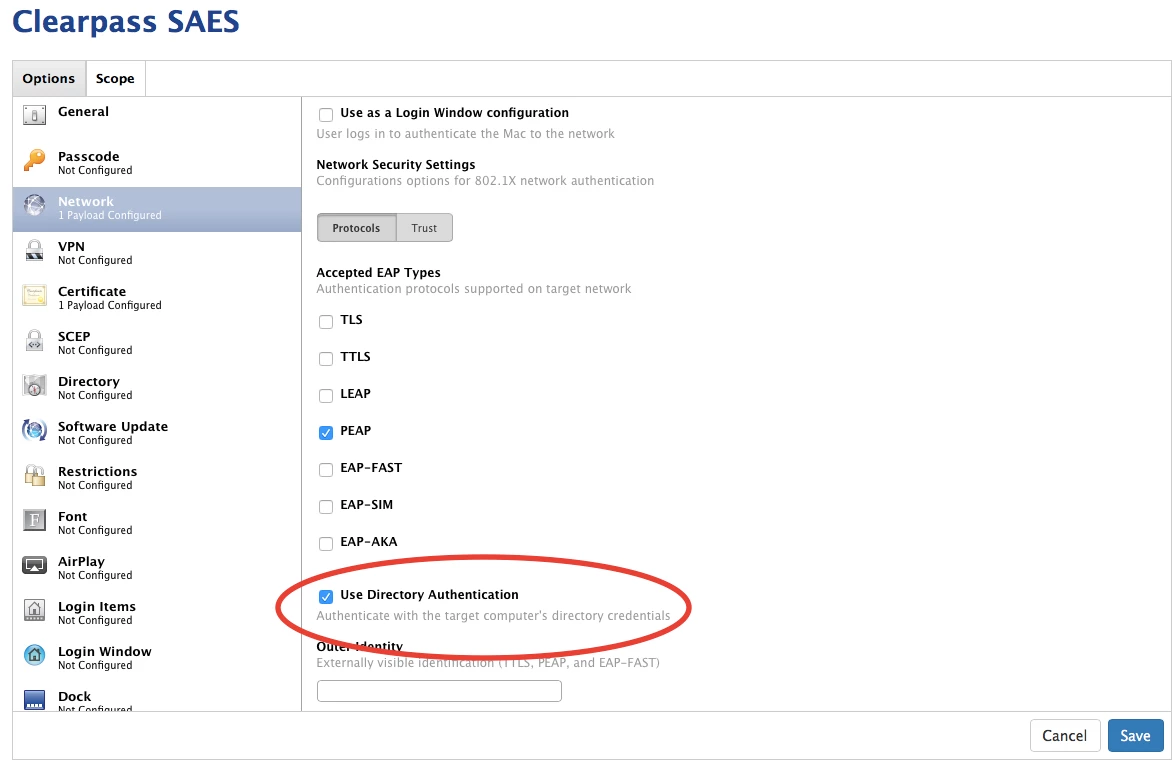Click the Save button
Screen dimensions: 1174x761
1135,736
